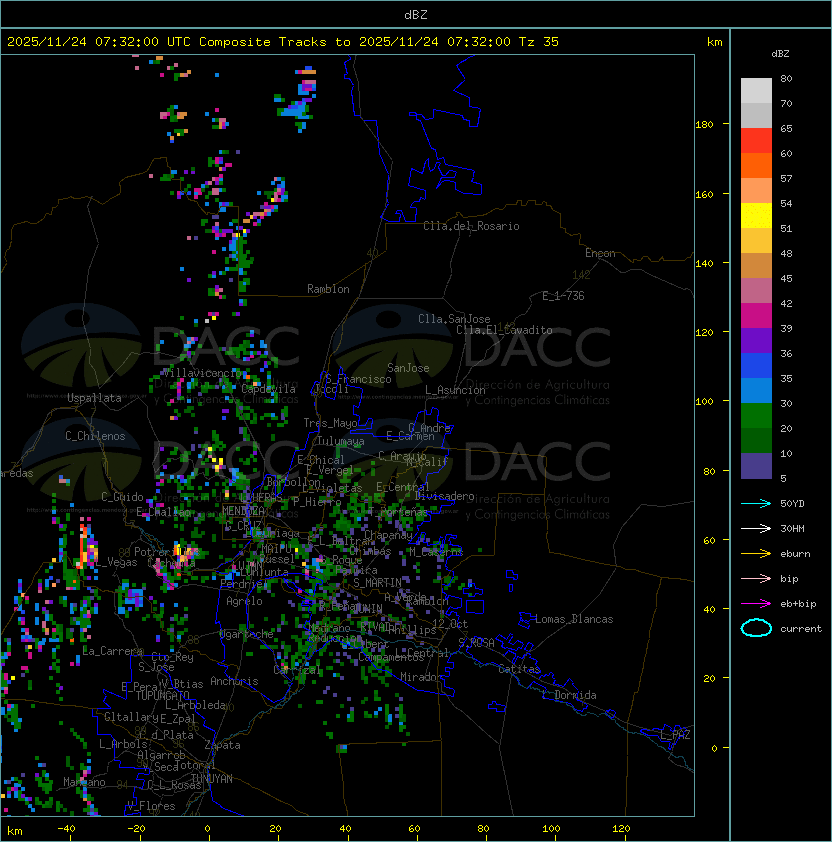The image size is (832, 842).
Task: Click the Manzano map label
Action: pos(84,782)
